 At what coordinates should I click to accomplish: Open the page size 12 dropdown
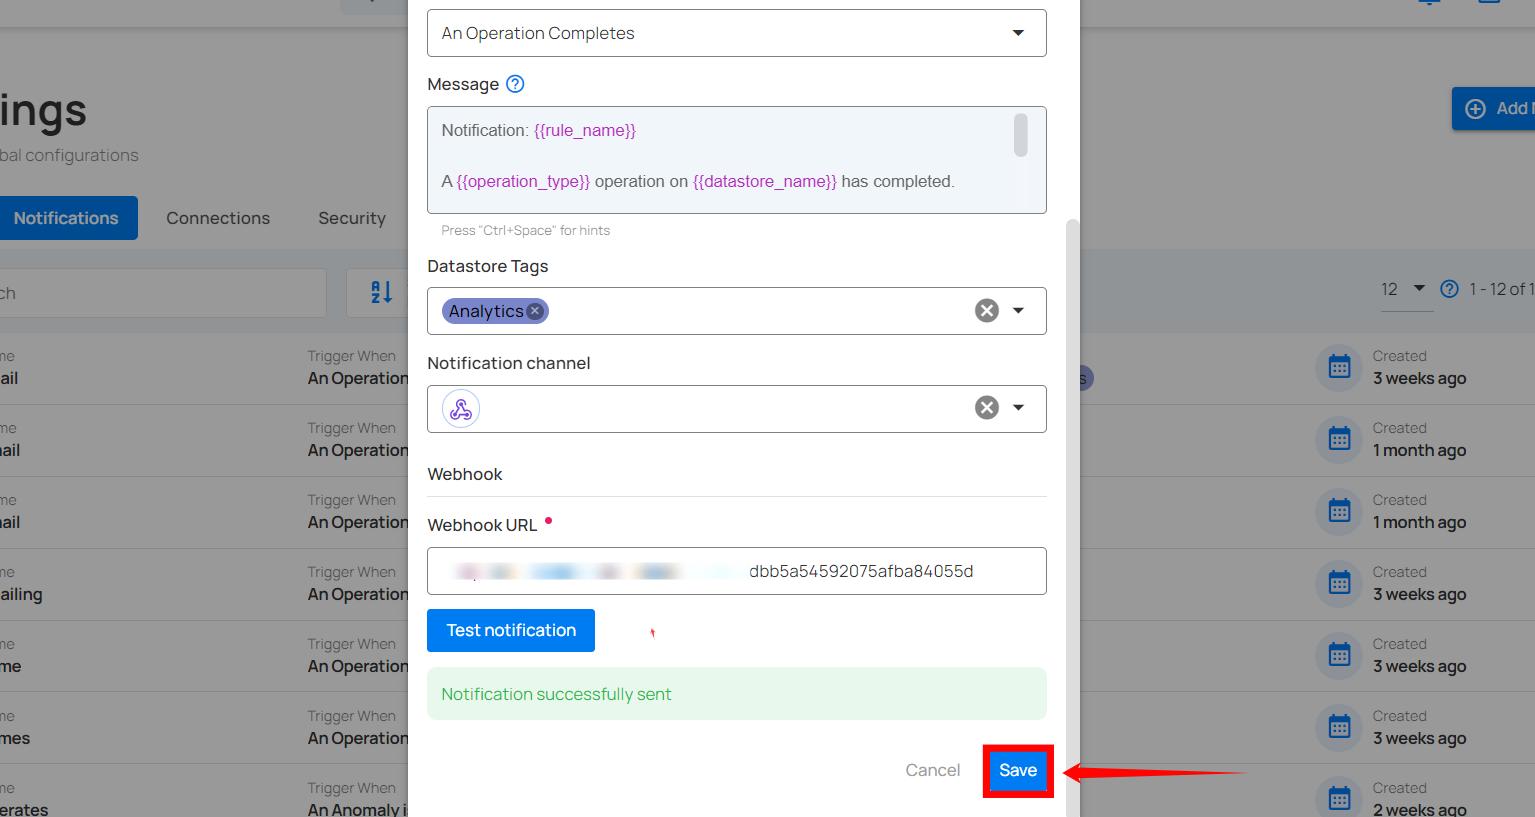coord(1405,289)
